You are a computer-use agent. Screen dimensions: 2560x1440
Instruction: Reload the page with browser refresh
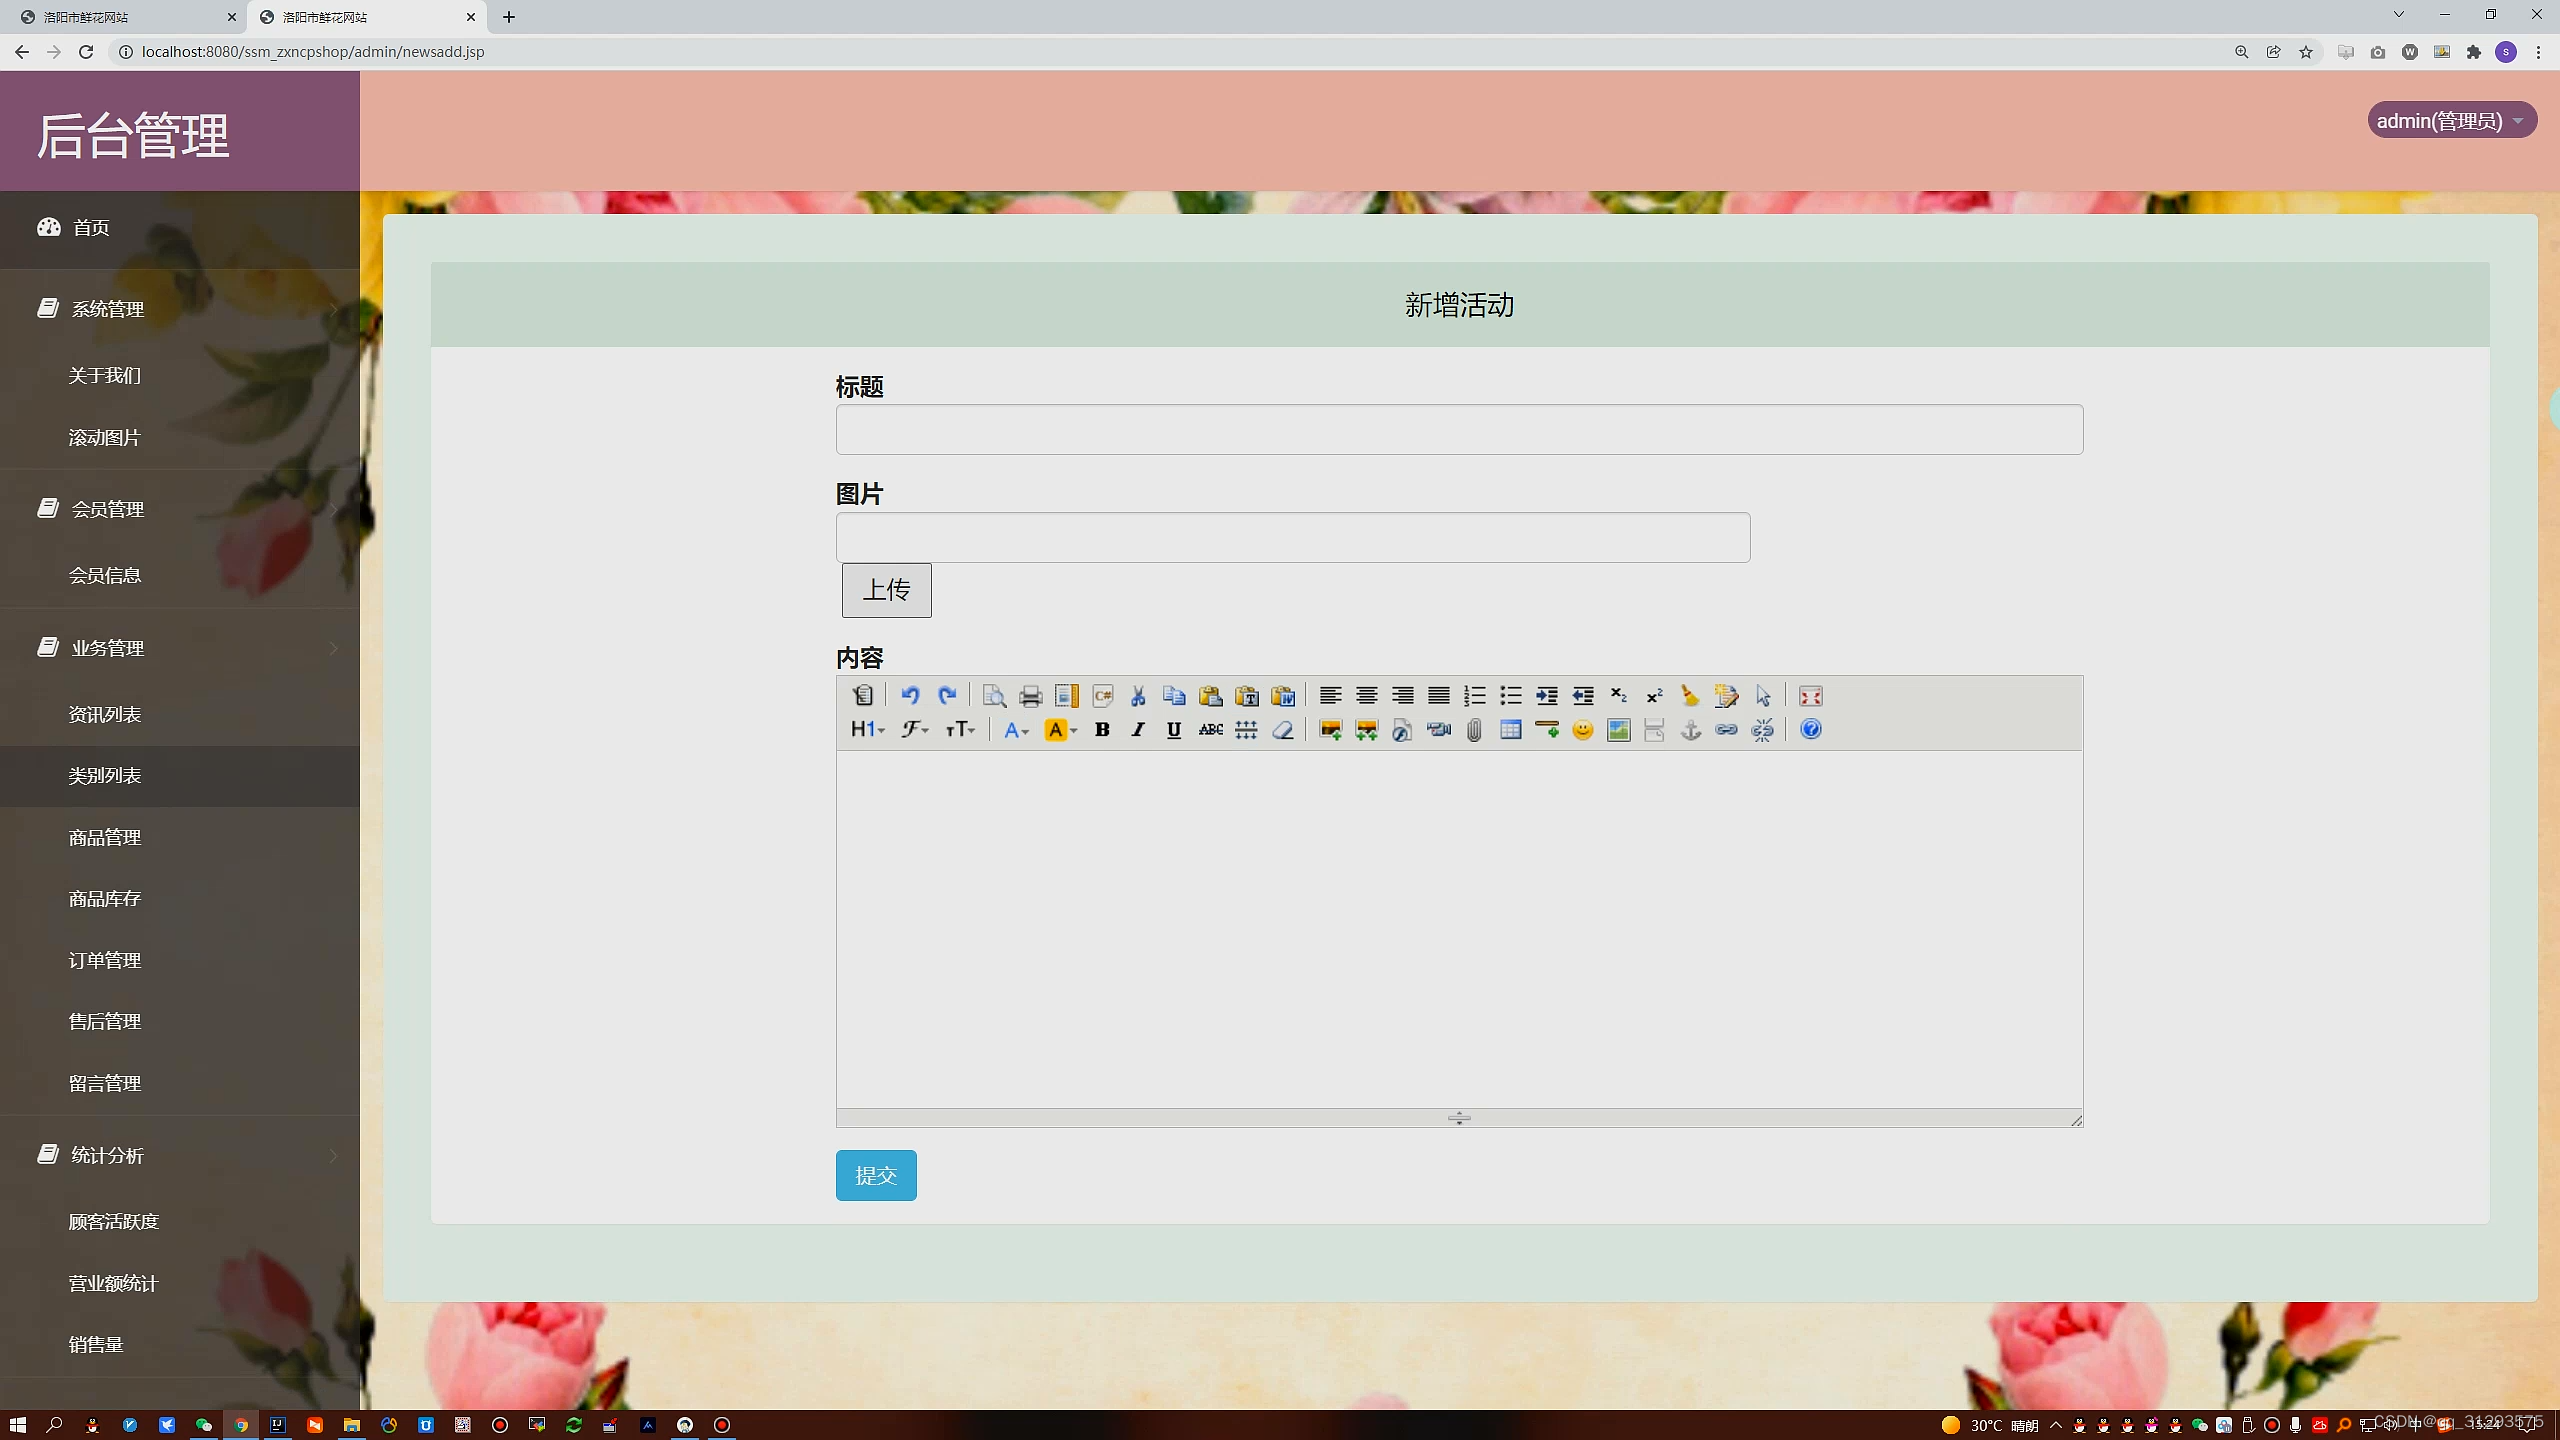tap(86, 52)
